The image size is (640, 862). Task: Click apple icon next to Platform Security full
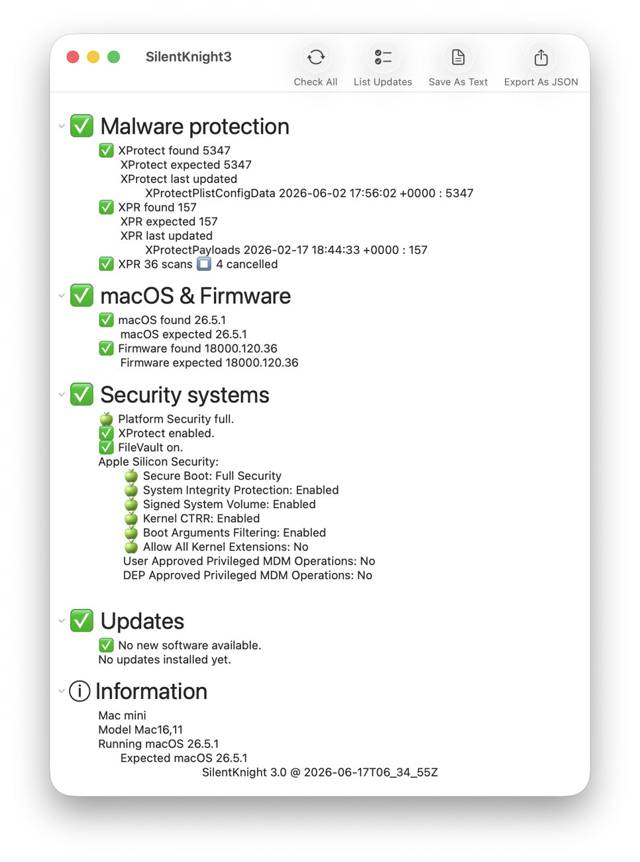(106, 419)
